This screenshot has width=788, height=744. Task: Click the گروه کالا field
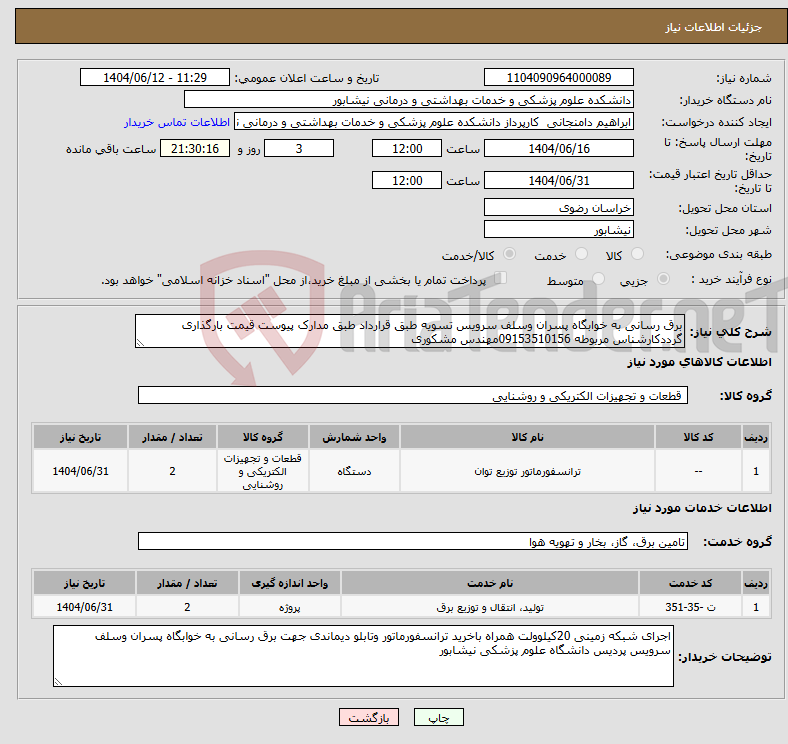point(413,395)
